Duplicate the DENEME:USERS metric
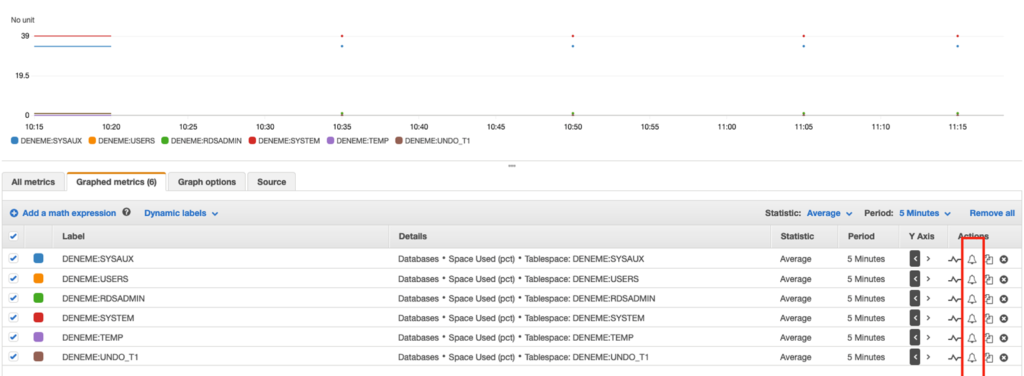 tap(989, 279)
